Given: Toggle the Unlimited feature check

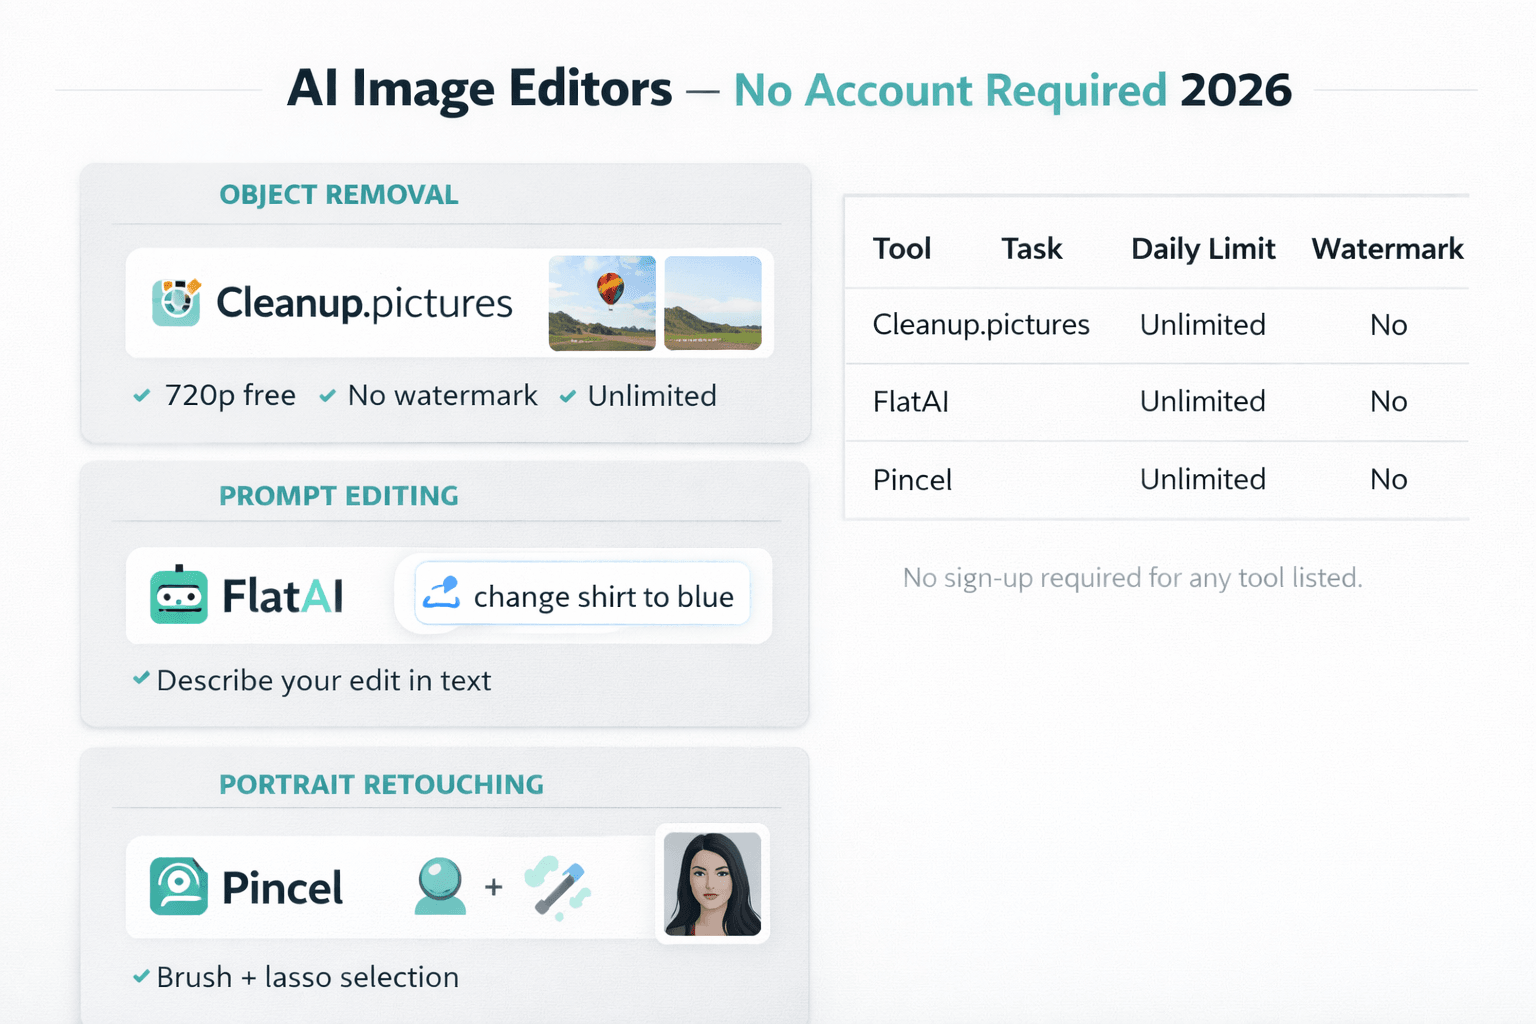Looking at the screenshot, I should 567,396.
